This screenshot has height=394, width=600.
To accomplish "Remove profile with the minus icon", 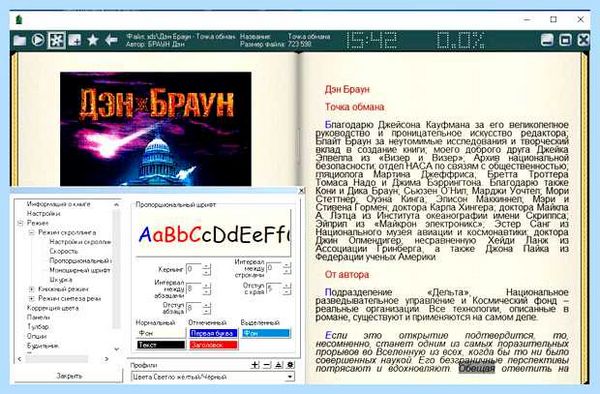I will (x=267, y=365).
